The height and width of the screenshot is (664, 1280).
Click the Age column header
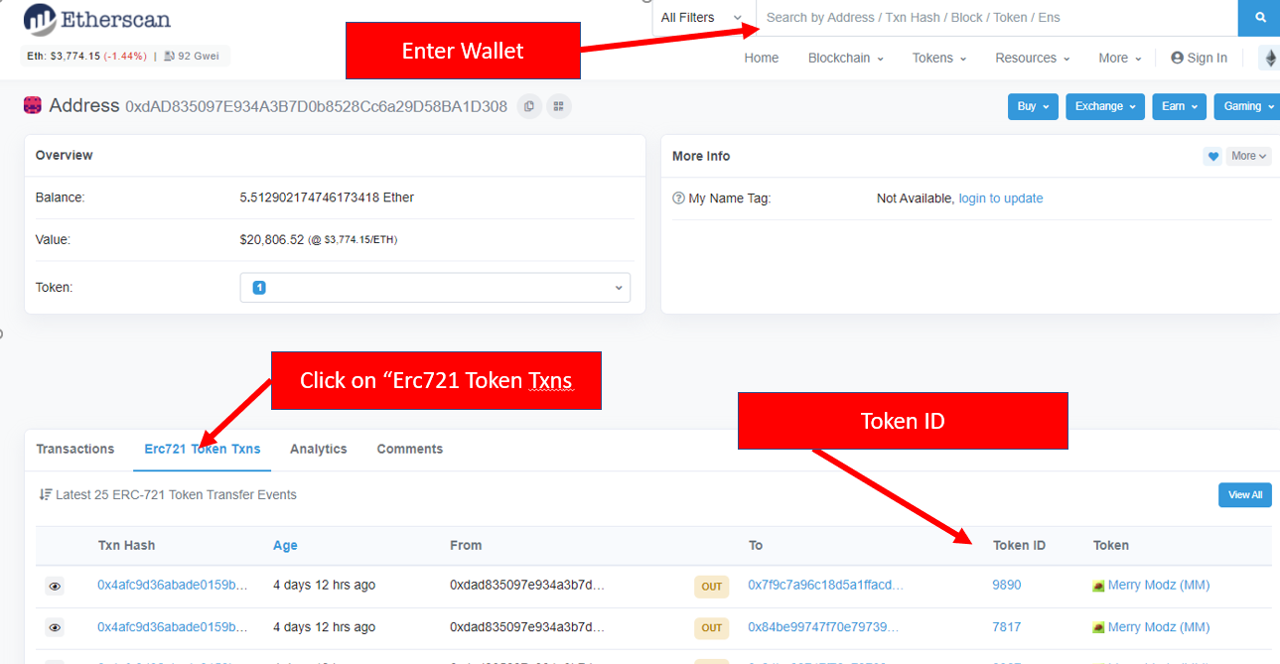coord(285,546)
